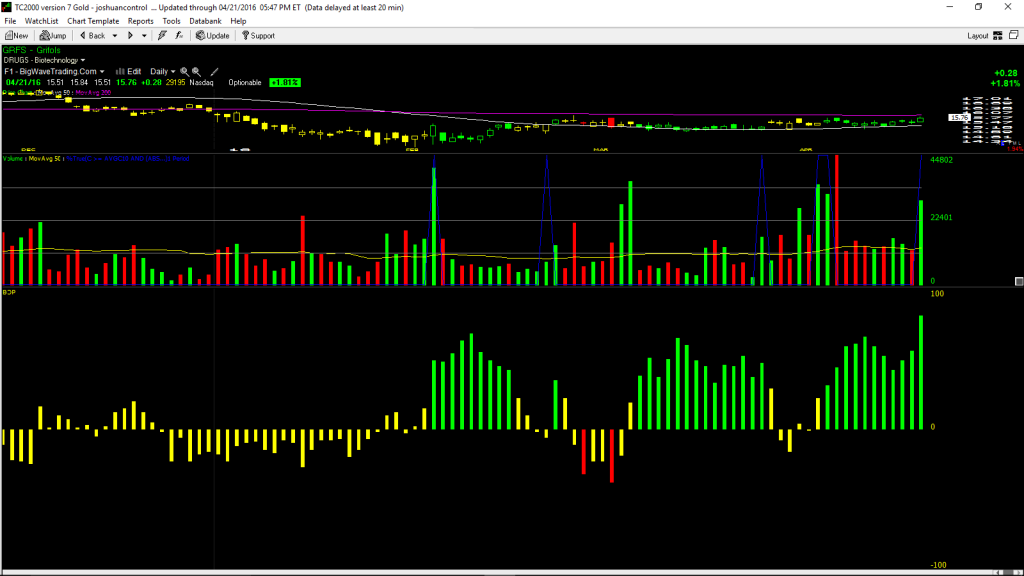Open the DRUGS - Biotechnology dropdown
Screen dimensions: 1024x576
click(x=44, y=60)
